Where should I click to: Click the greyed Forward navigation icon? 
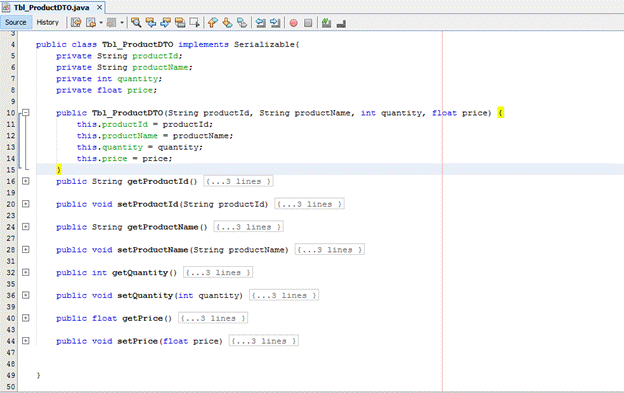(x=111, y=23)
